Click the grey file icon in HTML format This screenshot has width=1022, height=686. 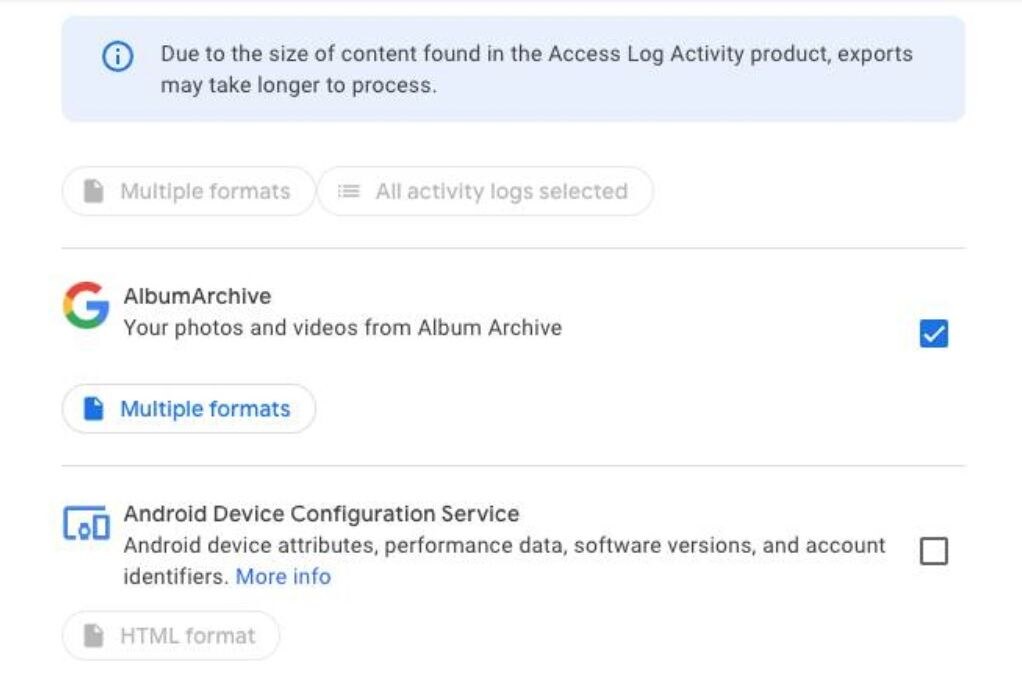click(x=94, y=636)
